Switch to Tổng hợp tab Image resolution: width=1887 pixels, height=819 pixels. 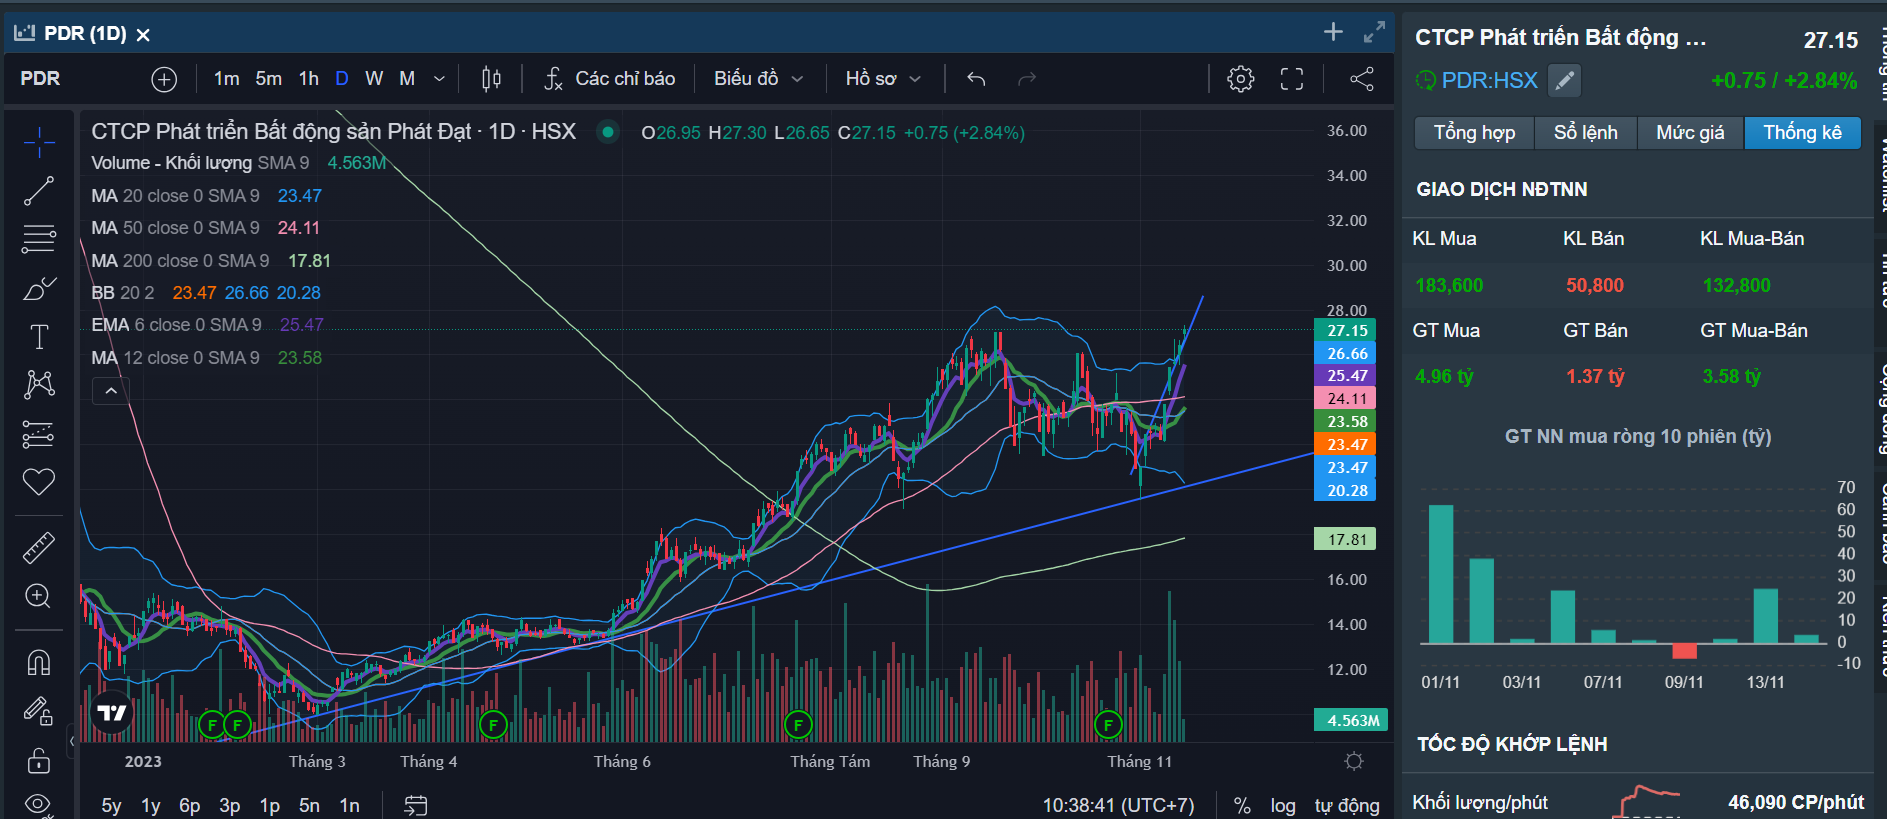coord(1474,133)
